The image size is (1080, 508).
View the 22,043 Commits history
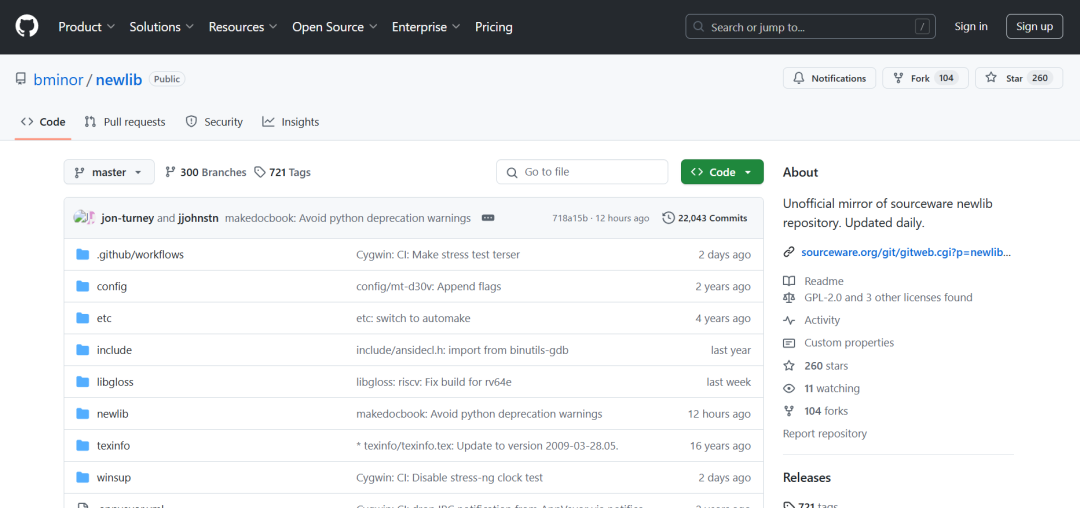[705, 218]
